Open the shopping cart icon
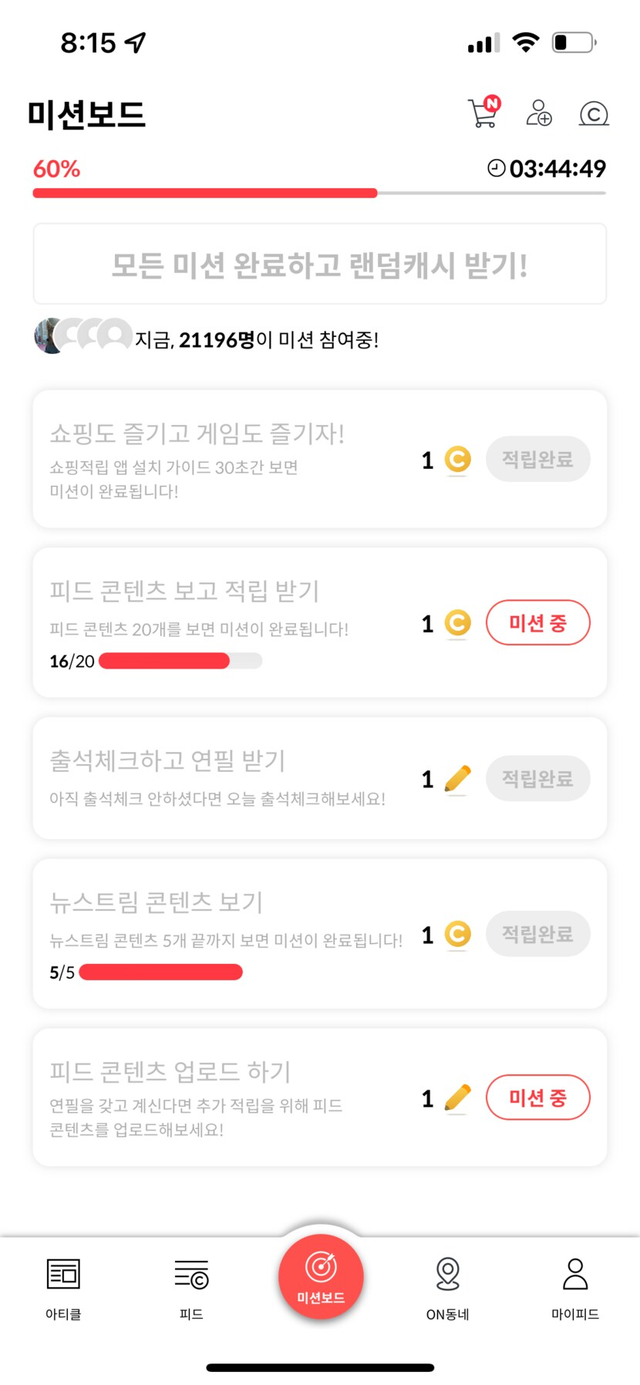640x1385 pixels. (482, 113)
